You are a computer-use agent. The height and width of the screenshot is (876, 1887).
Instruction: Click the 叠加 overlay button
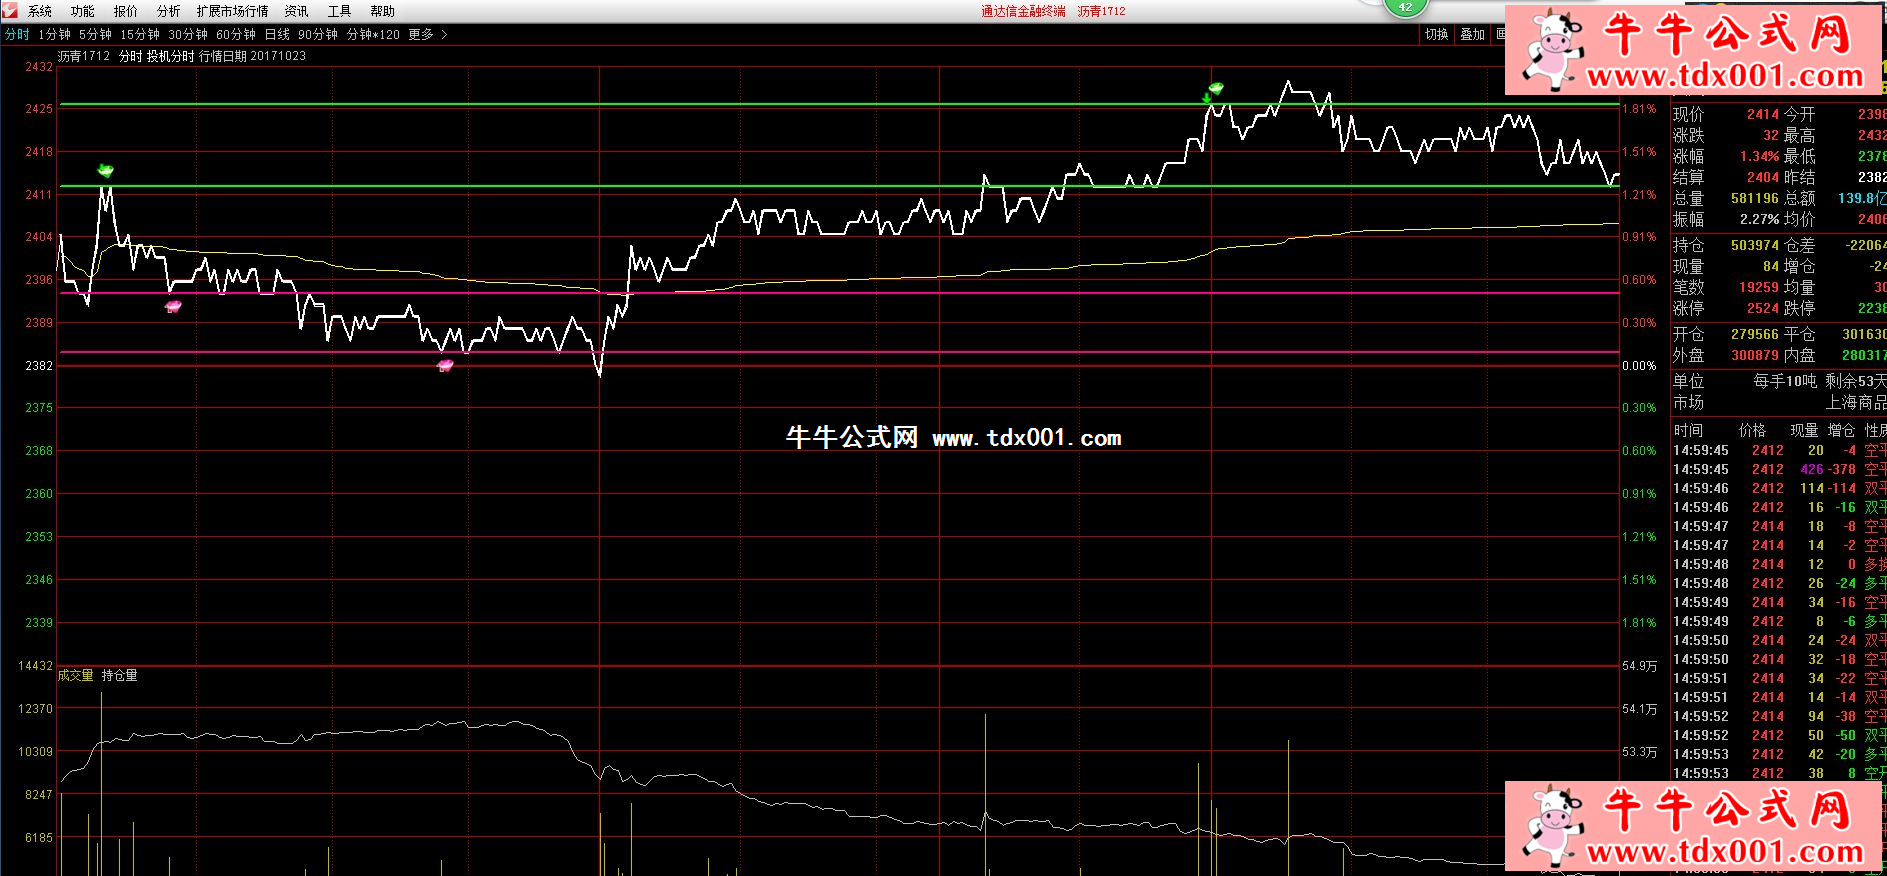[x=1472, y=34]
